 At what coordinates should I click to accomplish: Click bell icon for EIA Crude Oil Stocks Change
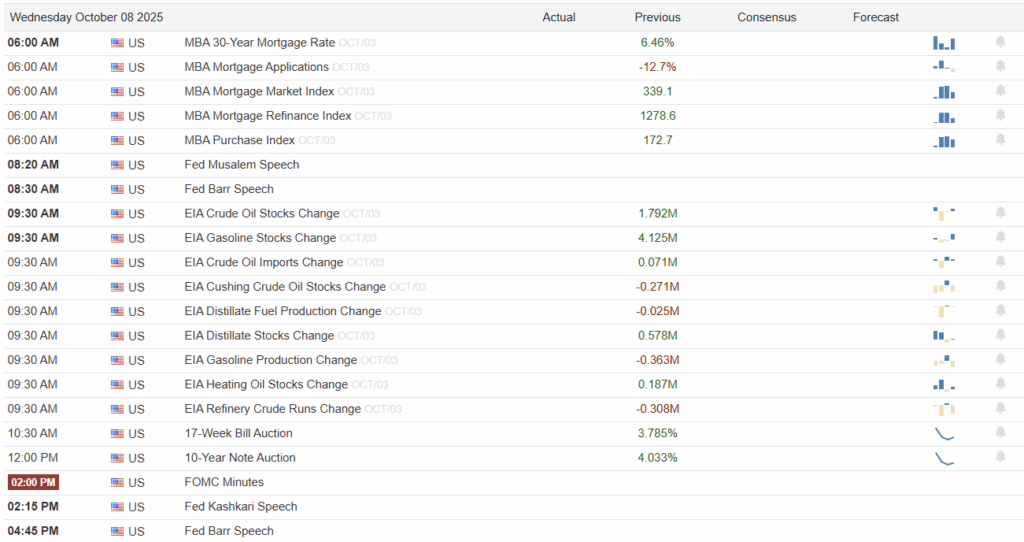coord(1000,213)
